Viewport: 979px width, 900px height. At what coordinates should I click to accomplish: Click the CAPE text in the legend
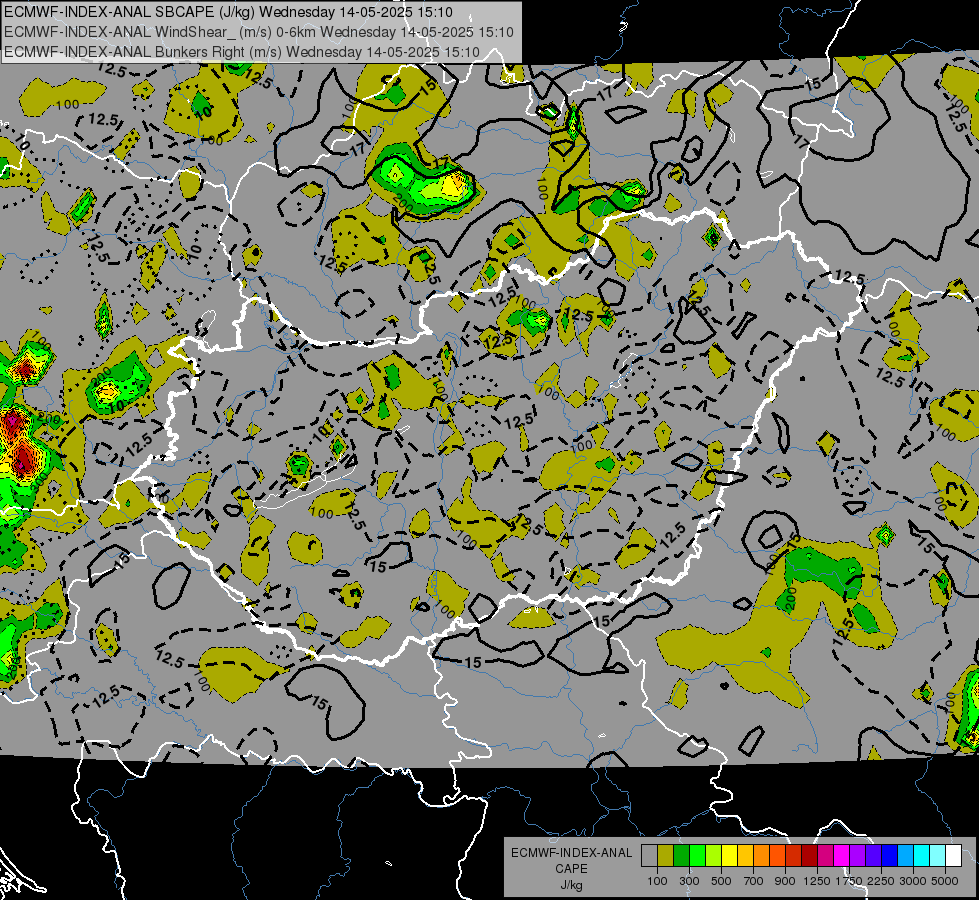click(571, 869)
